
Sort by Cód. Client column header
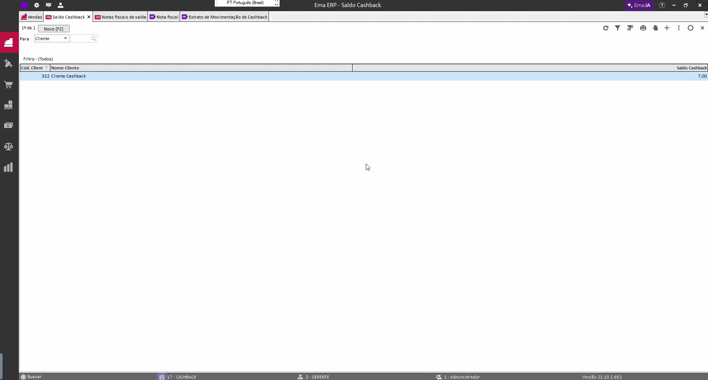(x=35, y=68)
